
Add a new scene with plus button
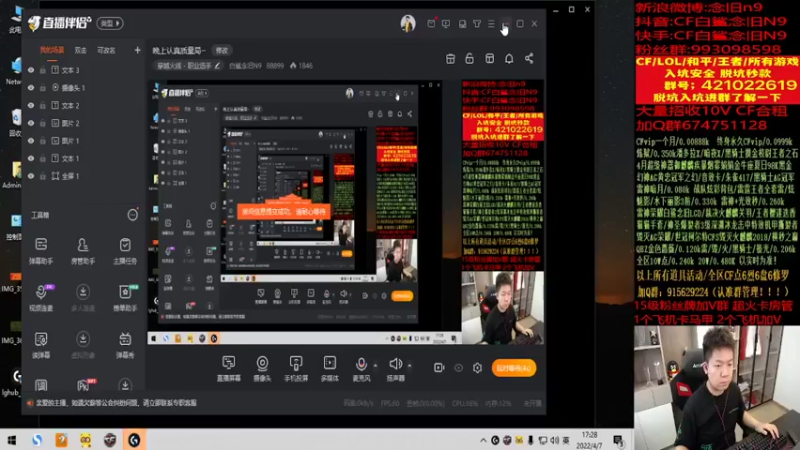[137, 50]
